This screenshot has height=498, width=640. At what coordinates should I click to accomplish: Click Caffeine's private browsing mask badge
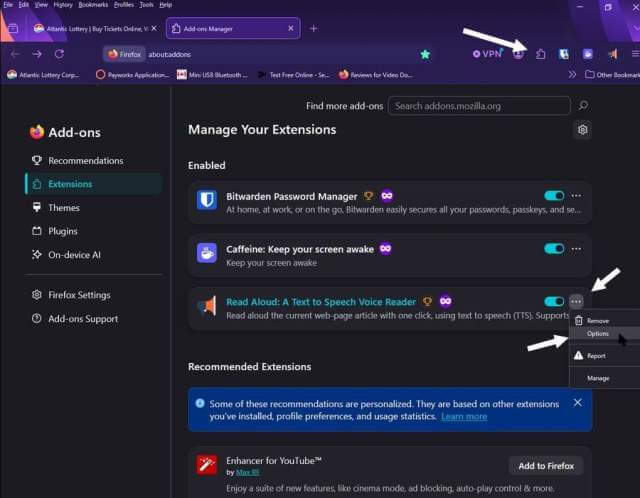[x=385, y=249]
